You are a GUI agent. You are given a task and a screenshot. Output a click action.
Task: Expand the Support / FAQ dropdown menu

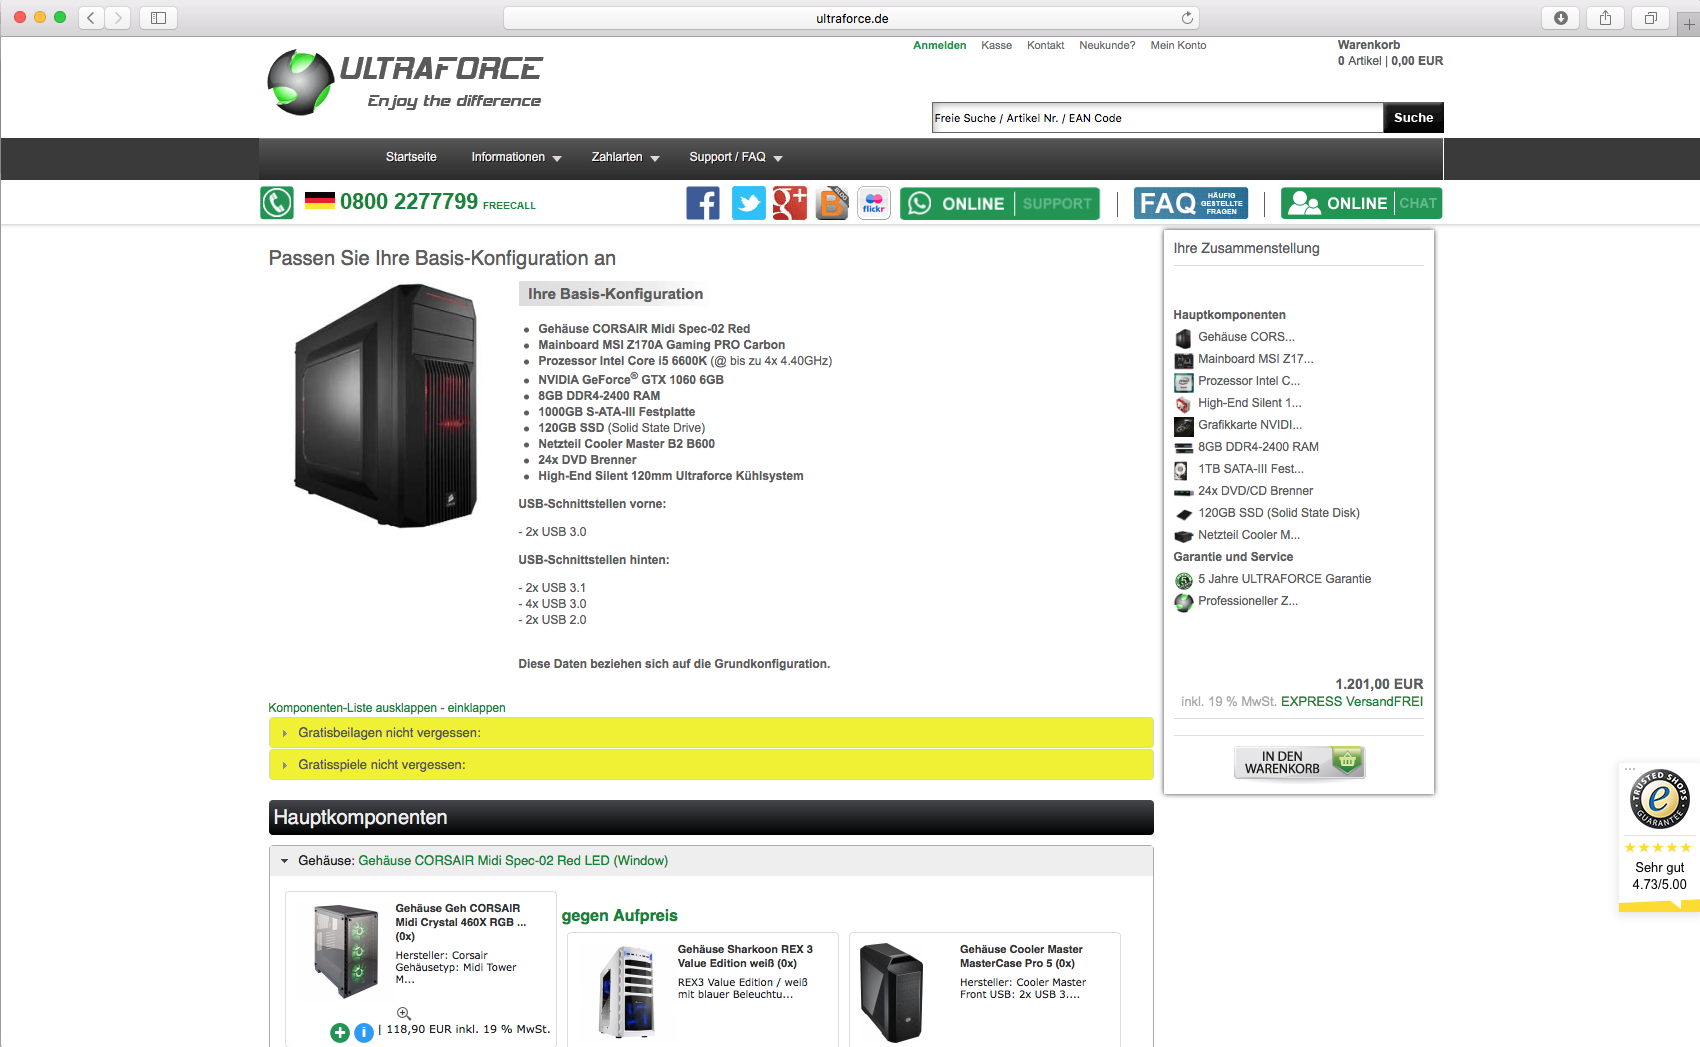736,157
